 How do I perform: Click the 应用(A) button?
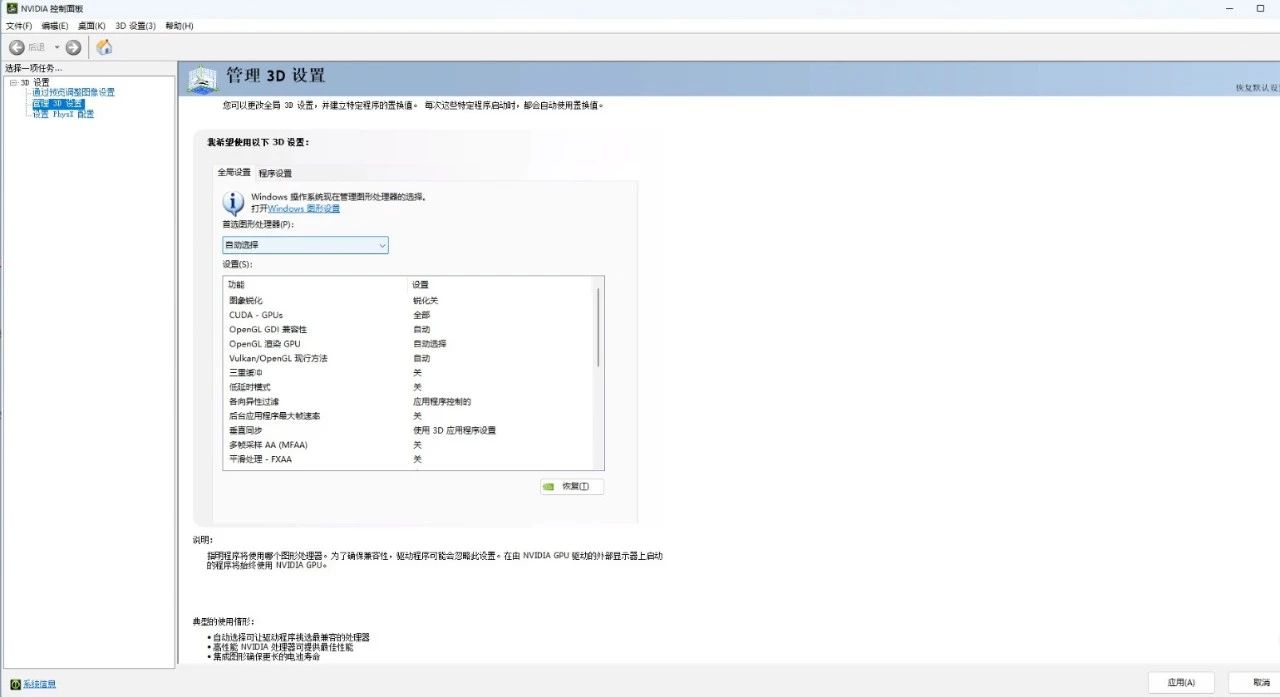tap(1180, 682)
